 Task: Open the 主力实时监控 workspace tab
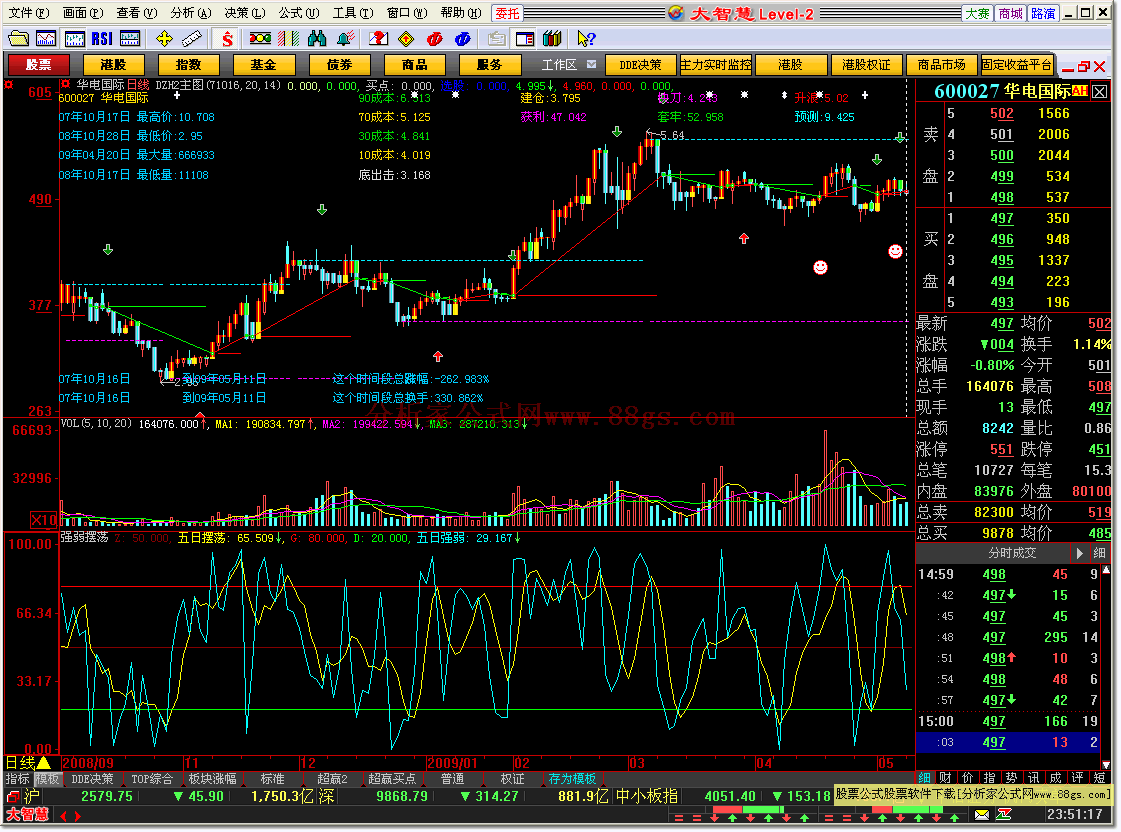[716, 65]
